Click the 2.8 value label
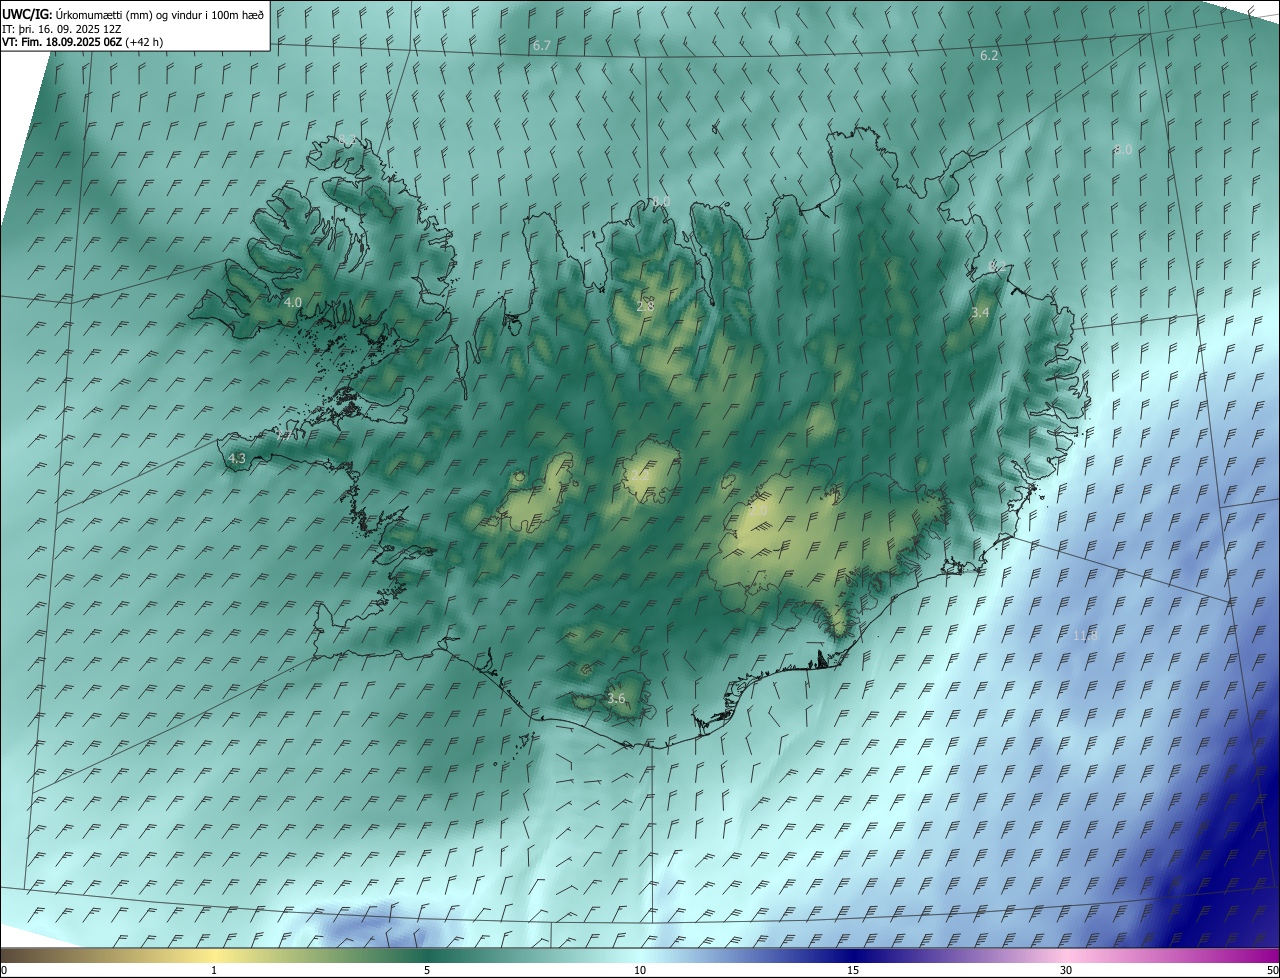Screen dimensions: 1280x978 [645, 306]
